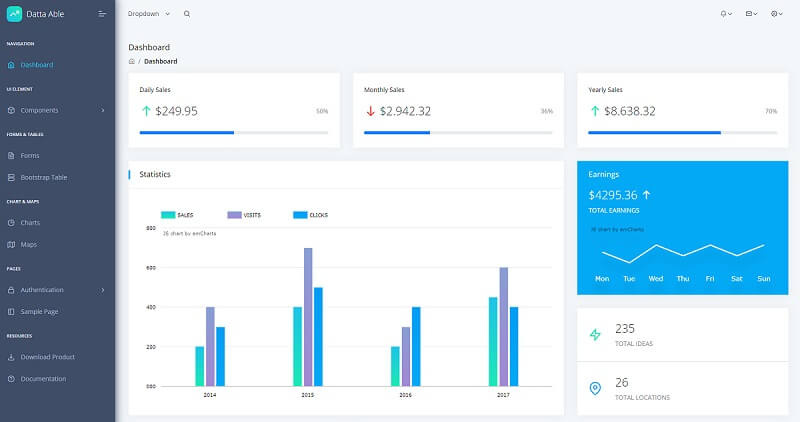This screenshot has height=422, width=800.
Task: Click the search magnifier icon
Action: (x=187, y=14)
